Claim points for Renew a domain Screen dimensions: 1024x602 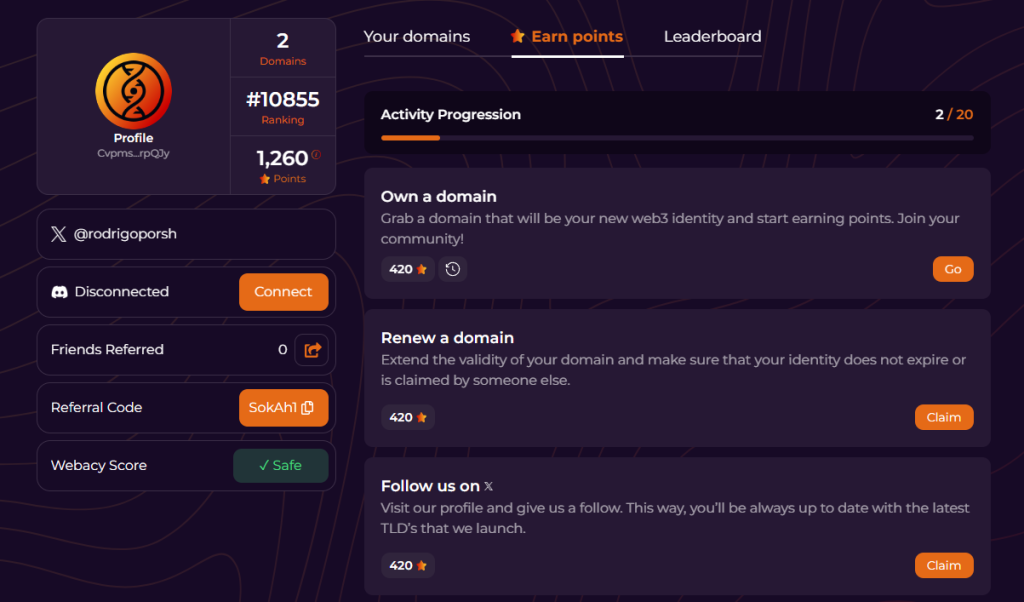[x=943, y=417]
